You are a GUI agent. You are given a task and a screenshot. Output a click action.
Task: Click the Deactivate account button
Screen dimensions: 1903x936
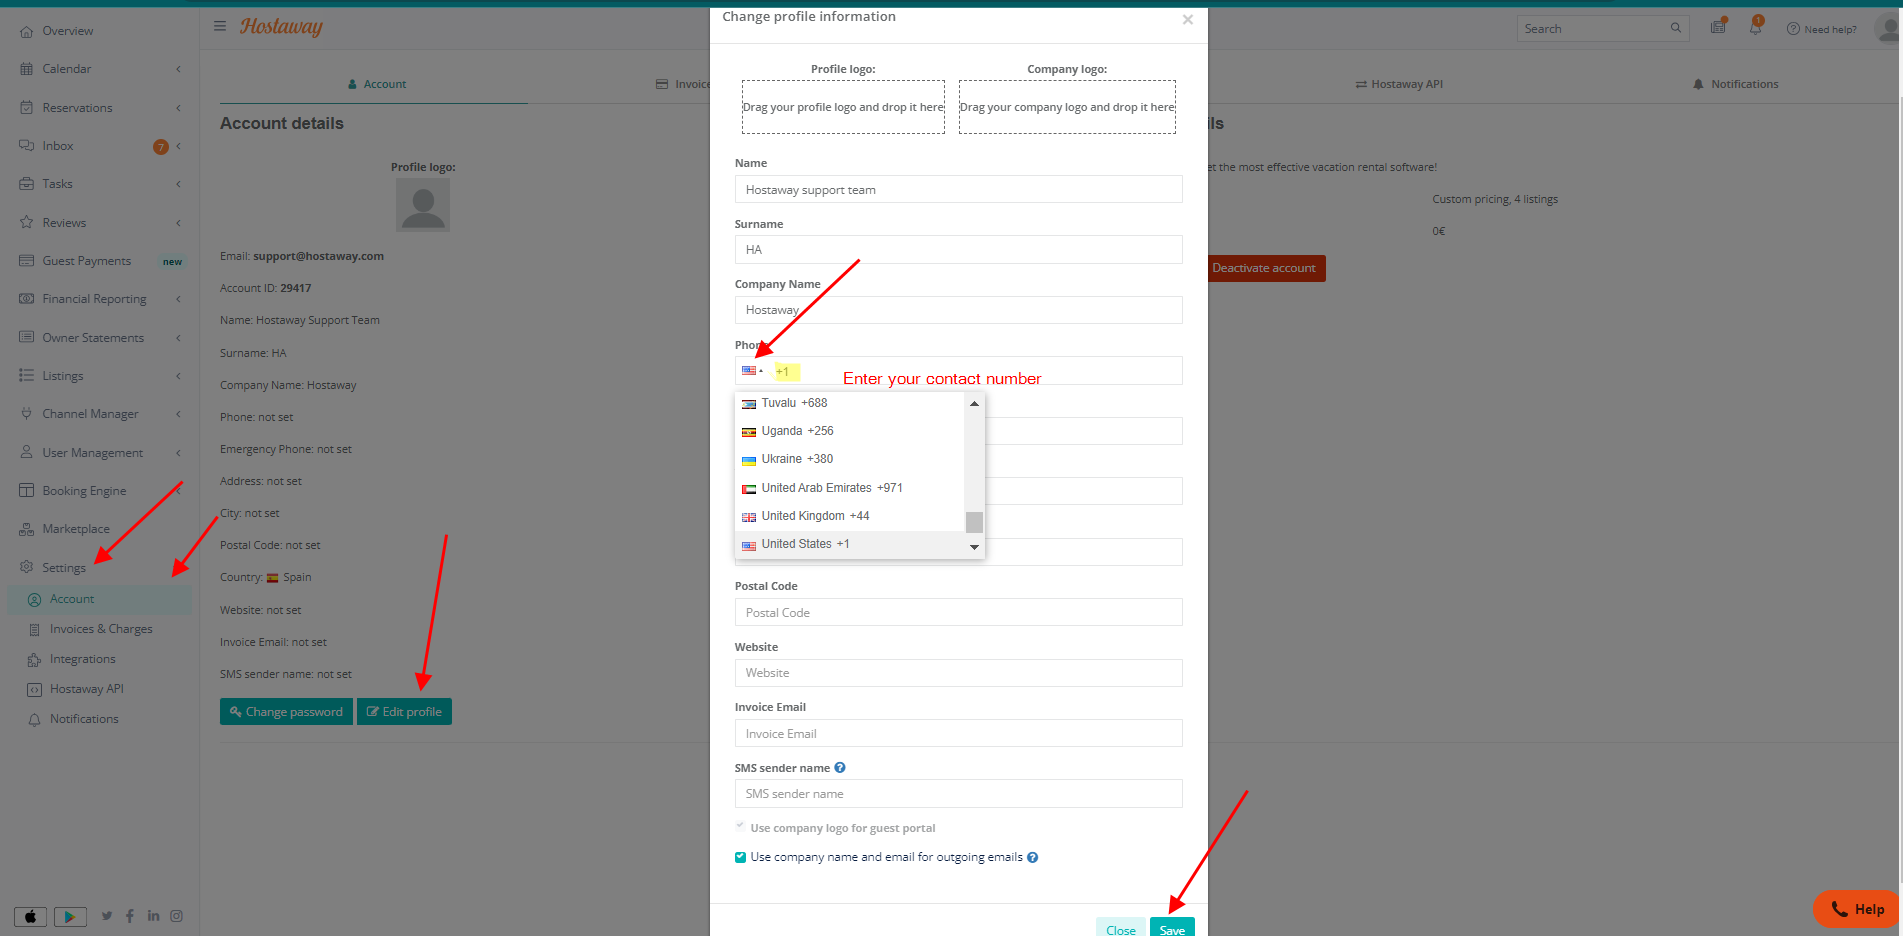1266,268
